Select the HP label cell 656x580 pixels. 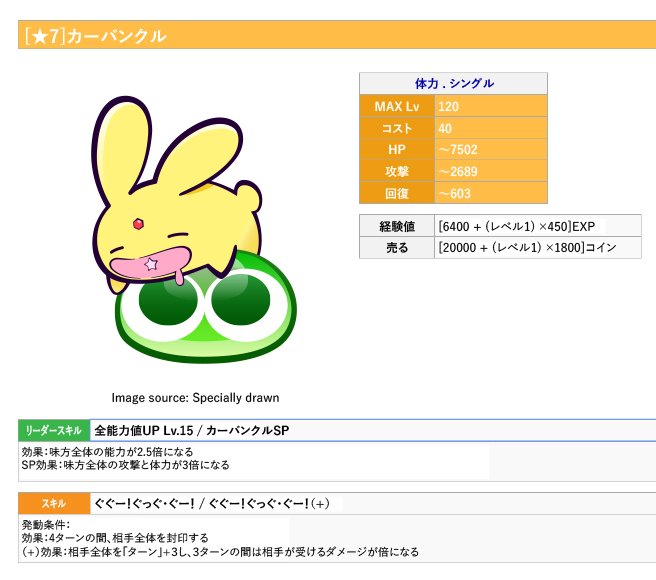click(x=397, y=149)
